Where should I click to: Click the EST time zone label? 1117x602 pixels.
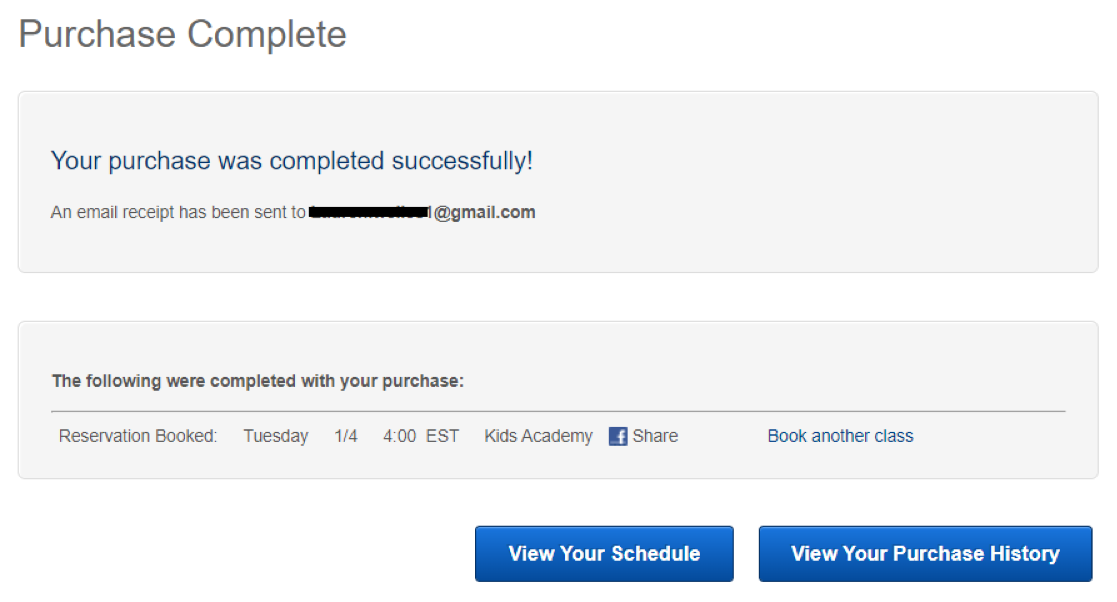coord(442,436)
